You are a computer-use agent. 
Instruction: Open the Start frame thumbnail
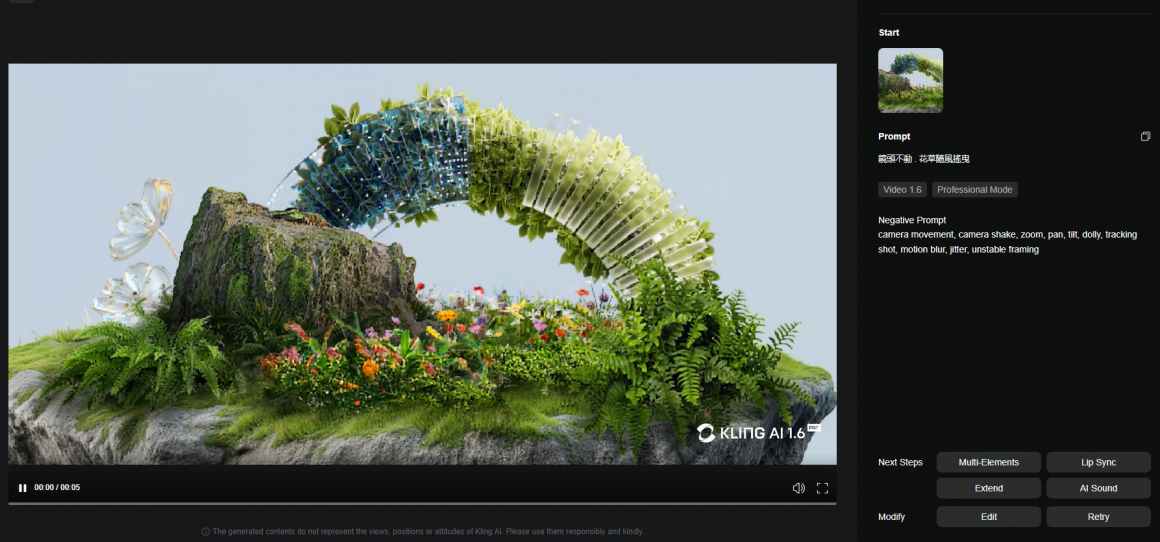coord(910,80)
